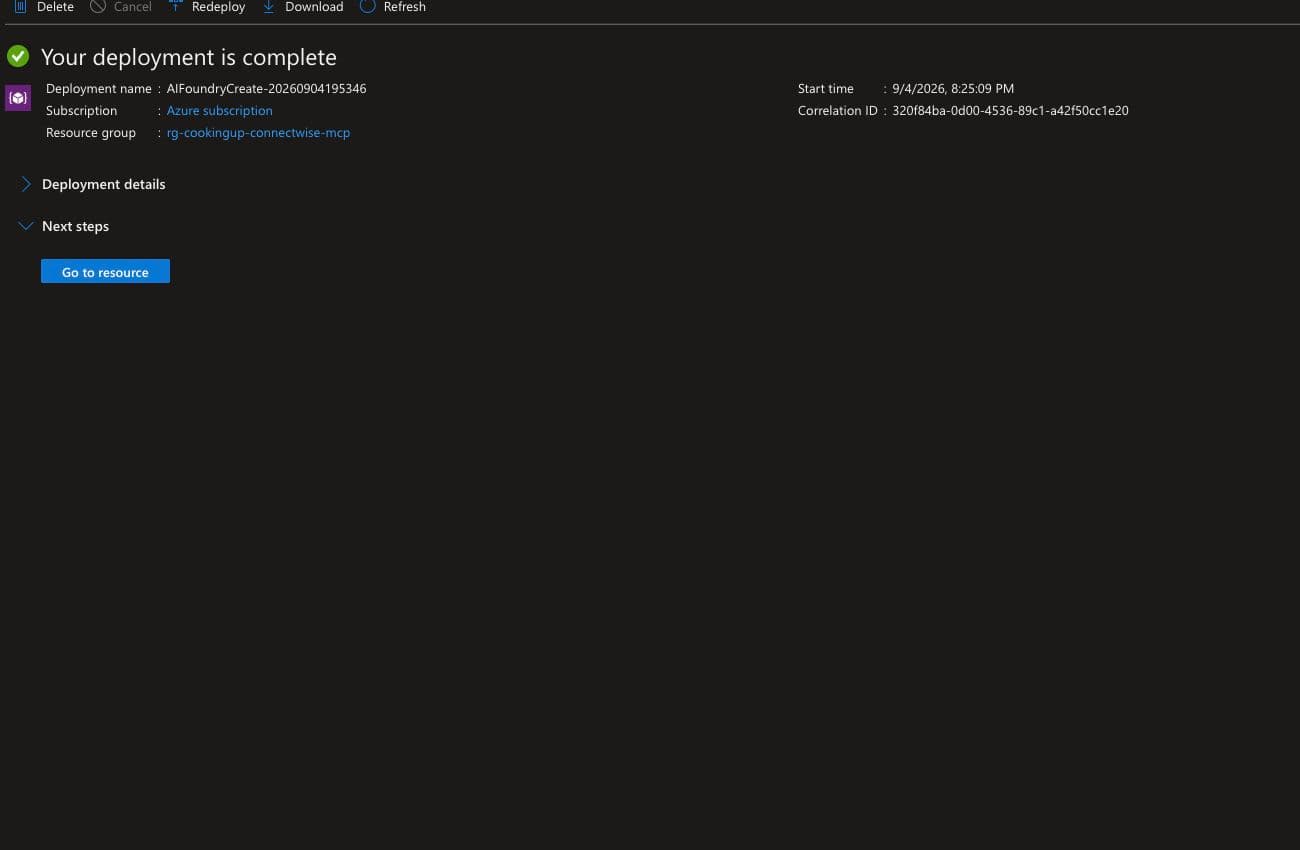Collapse the Next steps section
Viewport: 1300px width, 850px height.
pos(64,226)
